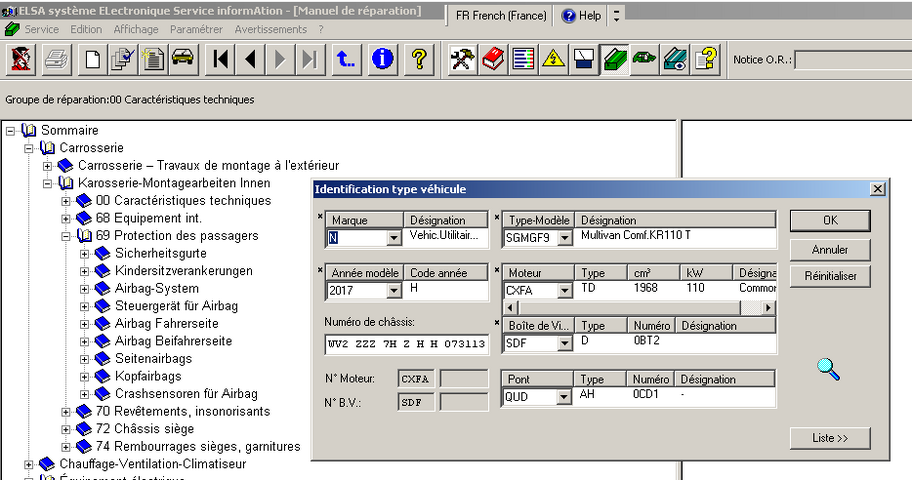Screen dimensions: 912x480
Task: Click Moteur table scroll right arrow
Action: click(768, 308)
